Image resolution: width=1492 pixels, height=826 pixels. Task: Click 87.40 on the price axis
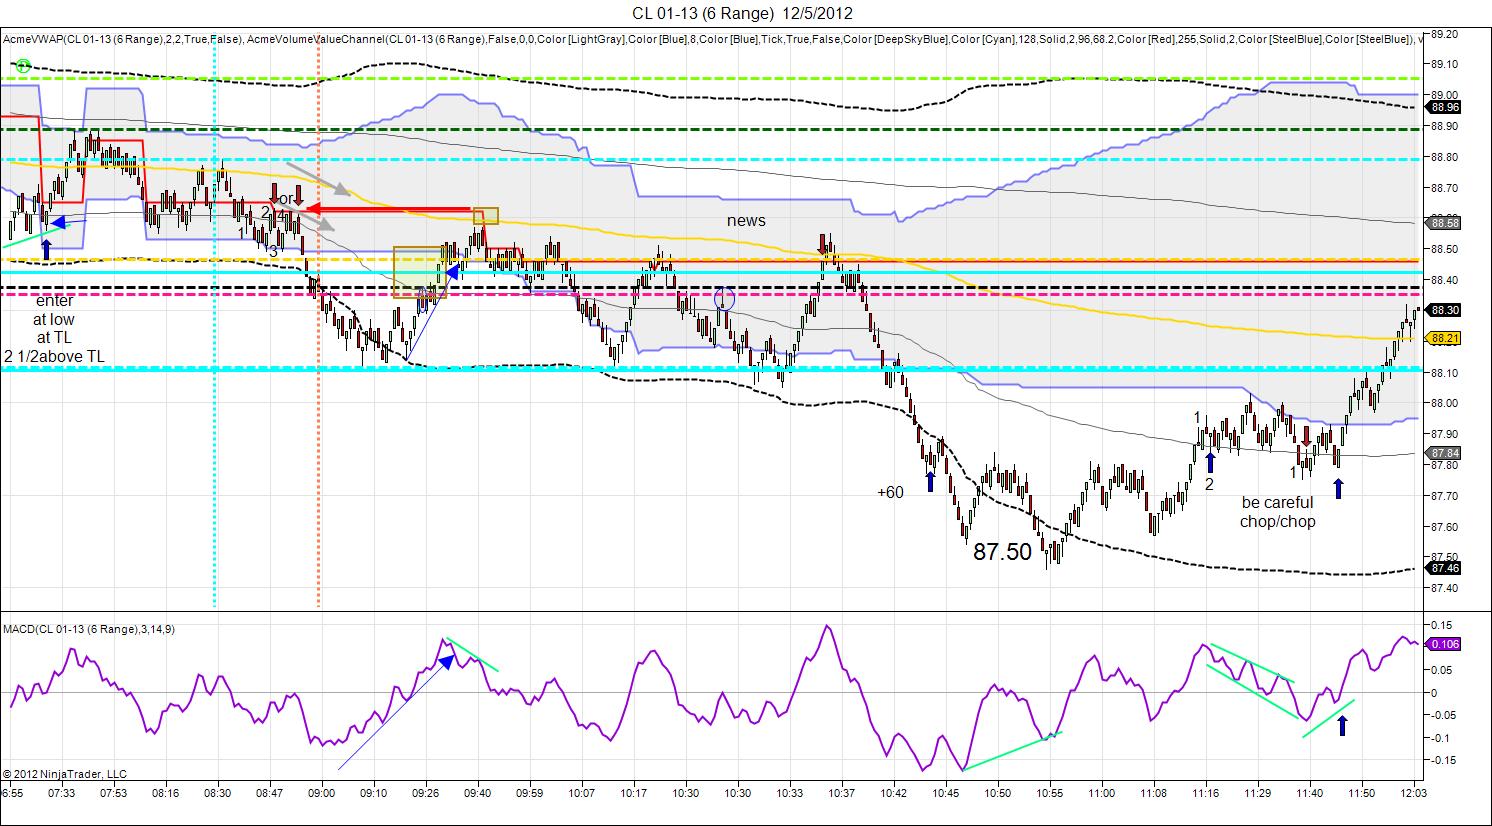tap(1445, 588)
